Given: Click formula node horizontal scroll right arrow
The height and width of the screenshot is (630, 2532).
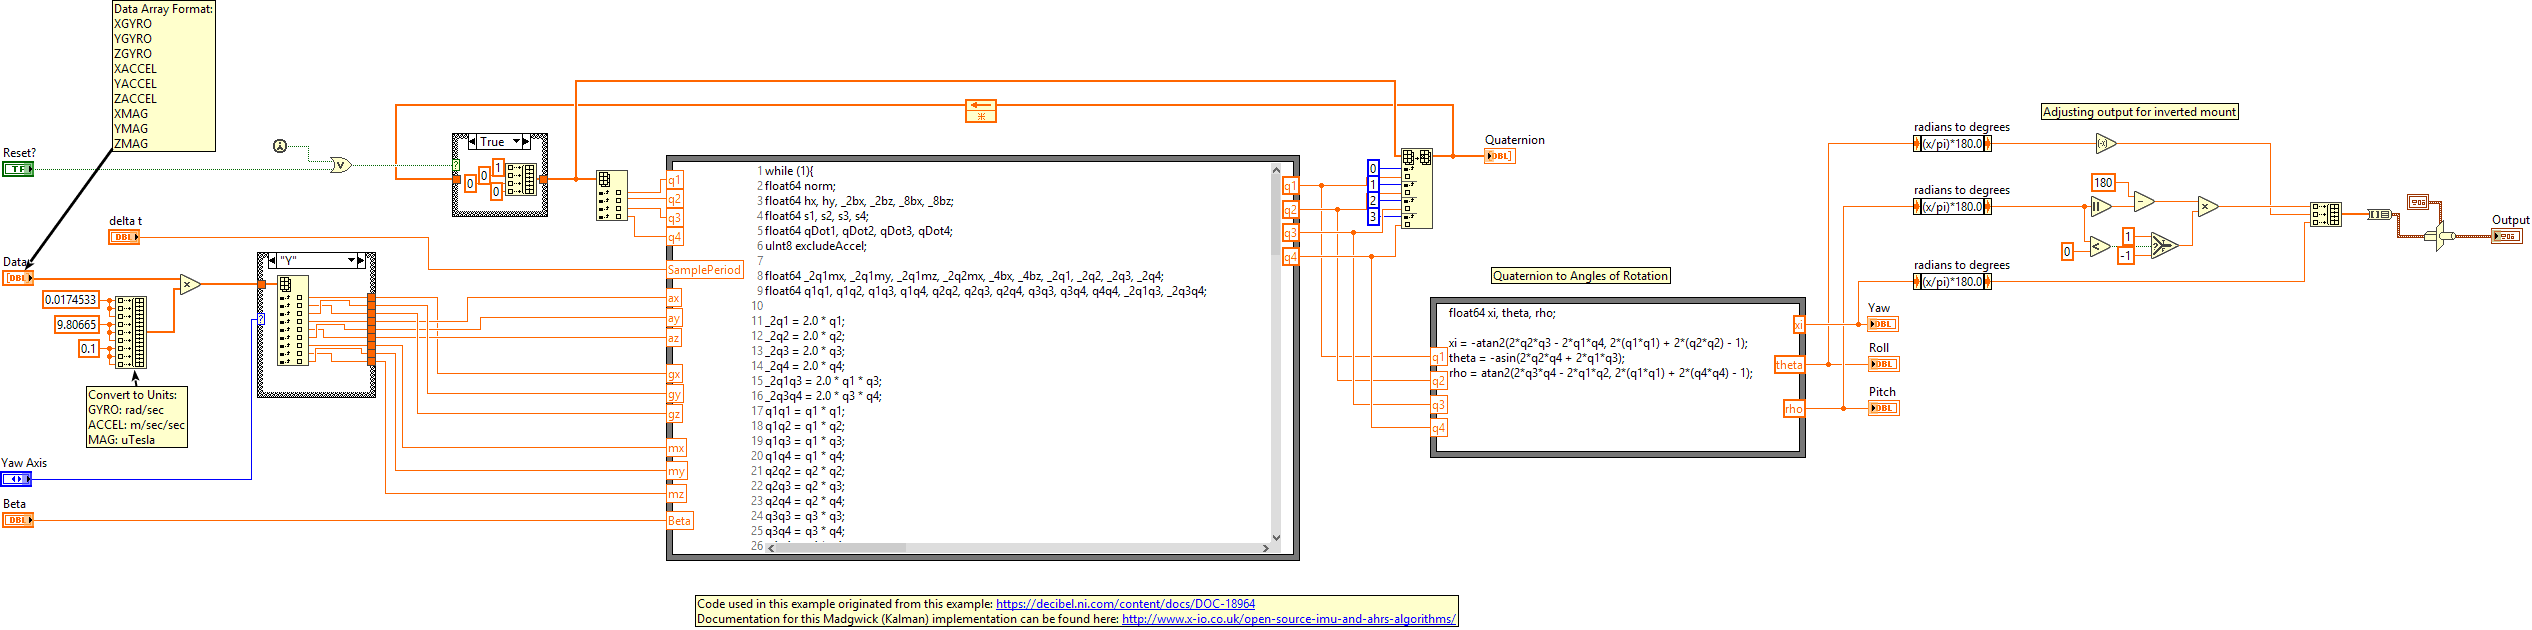Looking at the screenshot, I should (x=1264, y=548).
